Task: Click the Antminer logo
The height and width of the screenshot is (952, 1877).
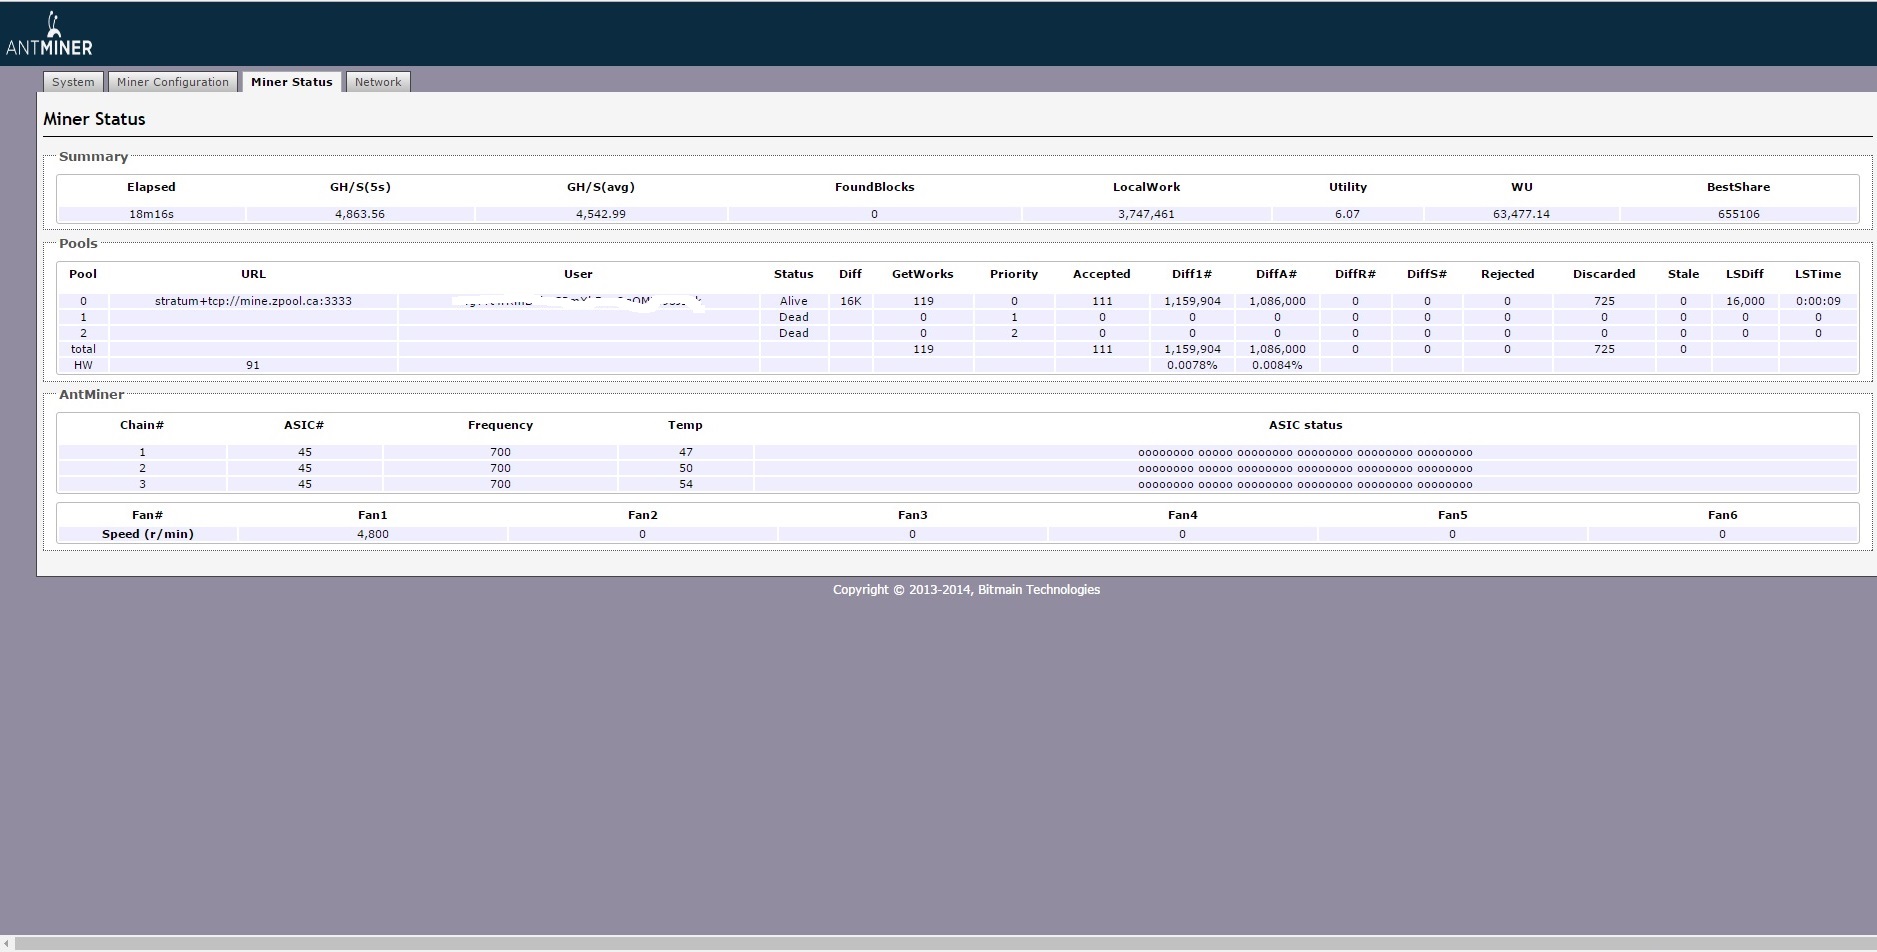Action: [49, 35]
